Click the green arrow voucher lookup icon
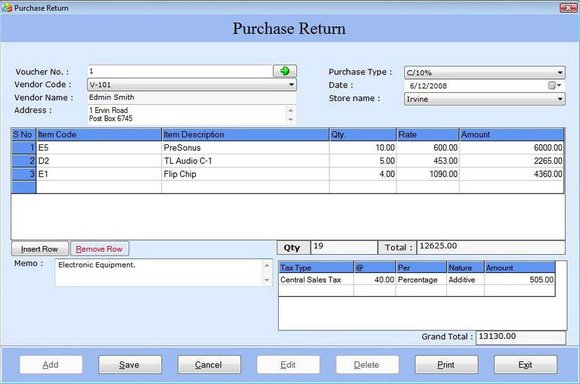This screenshot has width=580, height=384. (x=284, y=71)
